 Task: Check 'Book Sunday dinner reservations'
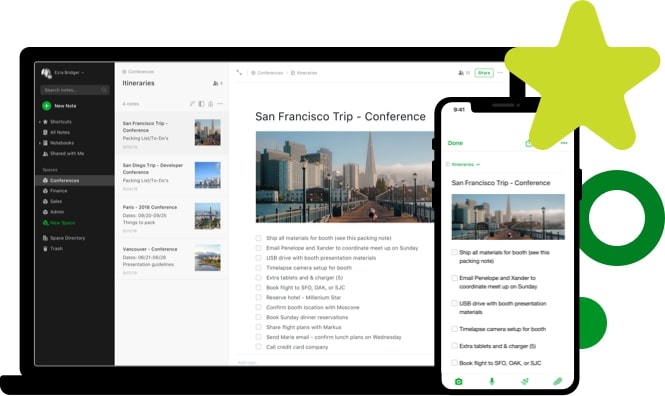(258, 317)
